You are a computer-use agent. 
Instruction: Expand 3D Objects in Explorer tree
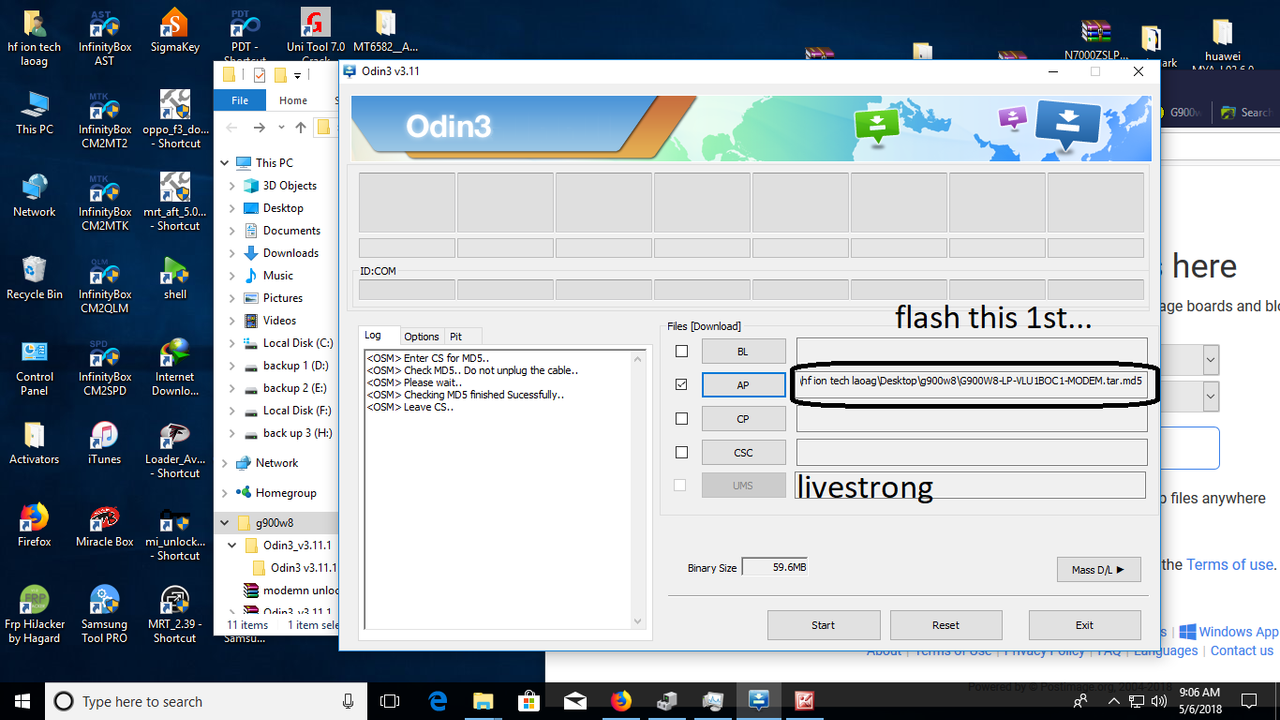(x=232, y=185)
